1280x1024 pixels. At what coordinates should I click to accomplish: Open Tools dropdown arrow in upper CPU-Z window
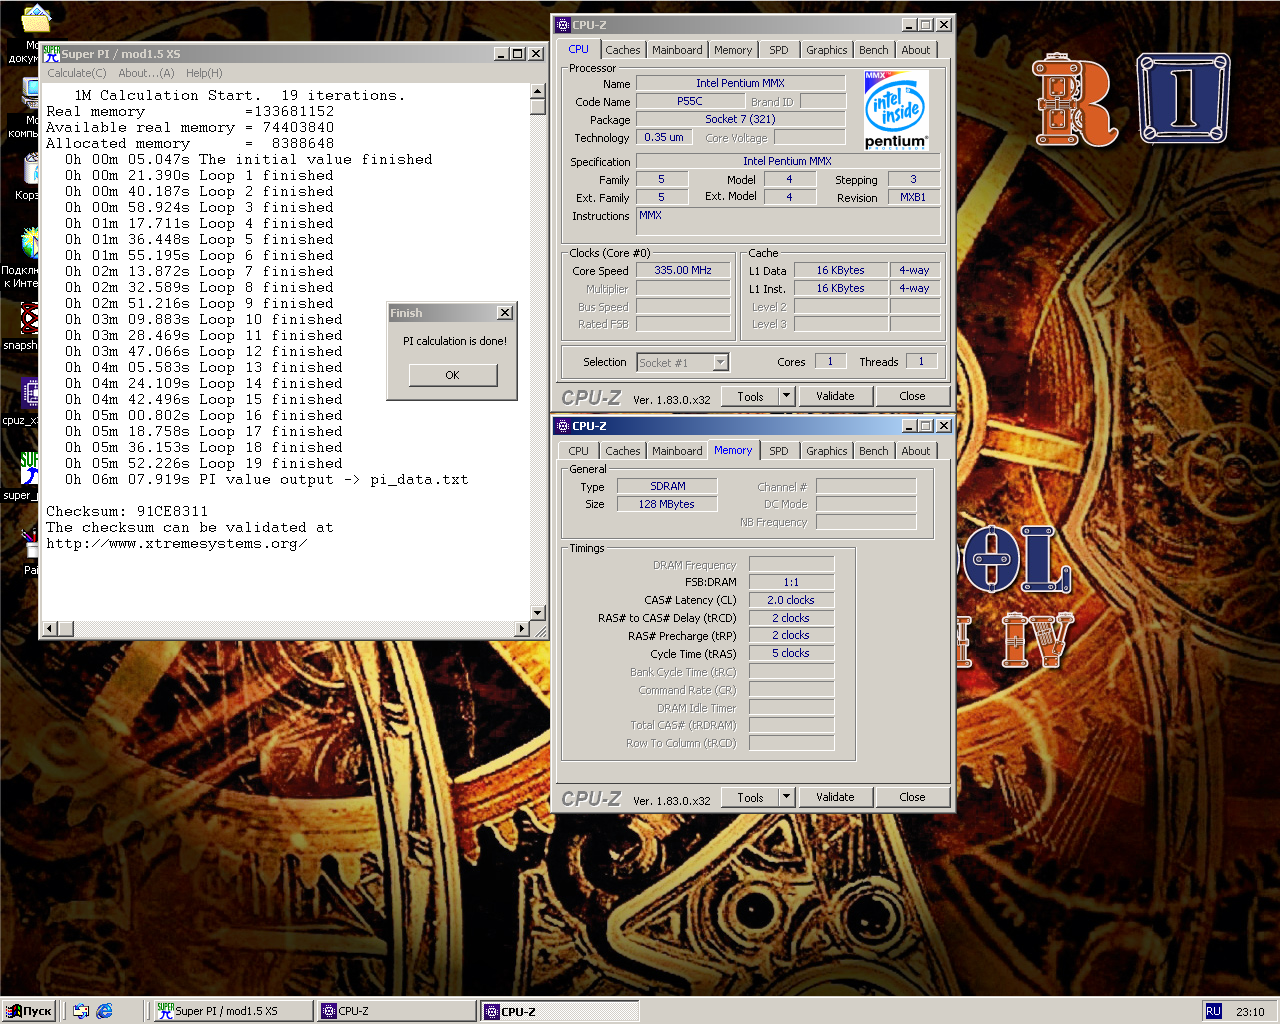tap(786, 396)
